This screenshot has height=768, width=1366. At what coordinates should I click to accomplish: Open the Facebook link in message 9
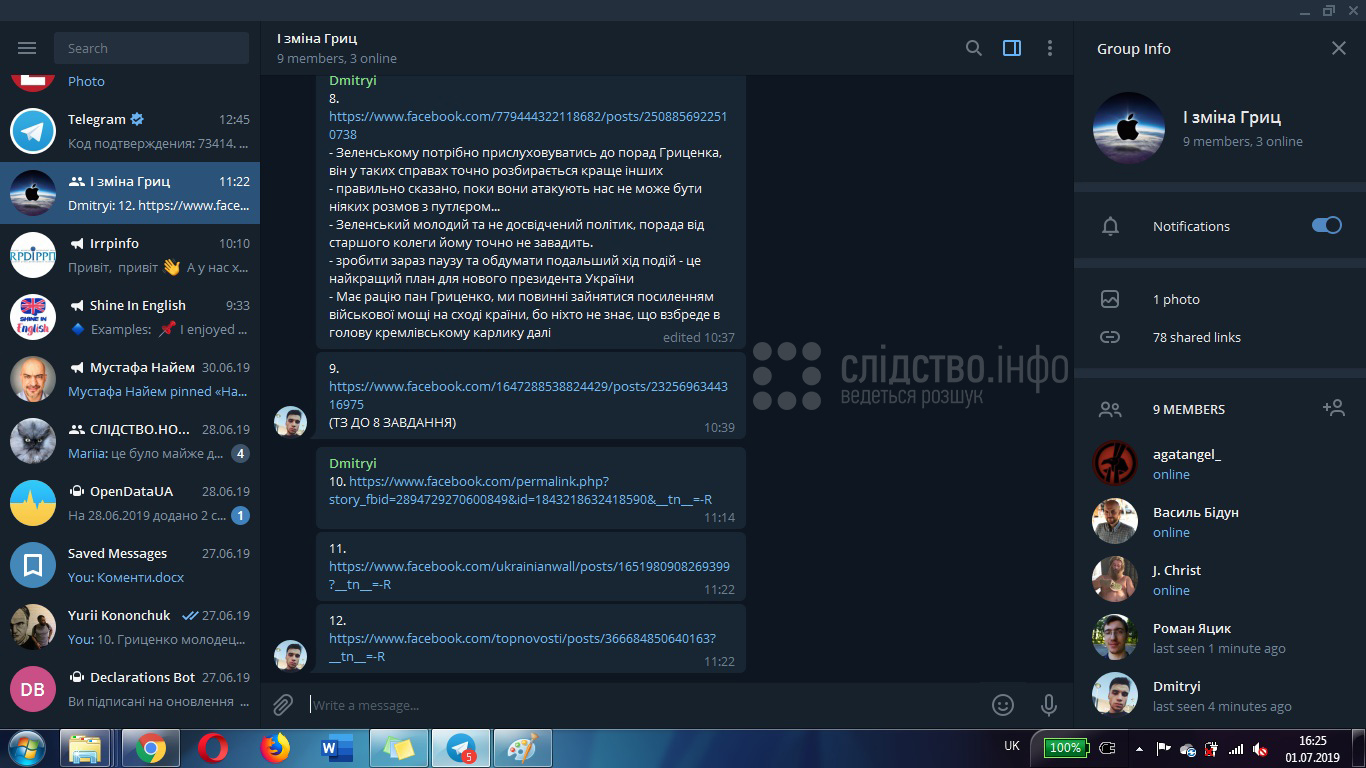(528, 395)
